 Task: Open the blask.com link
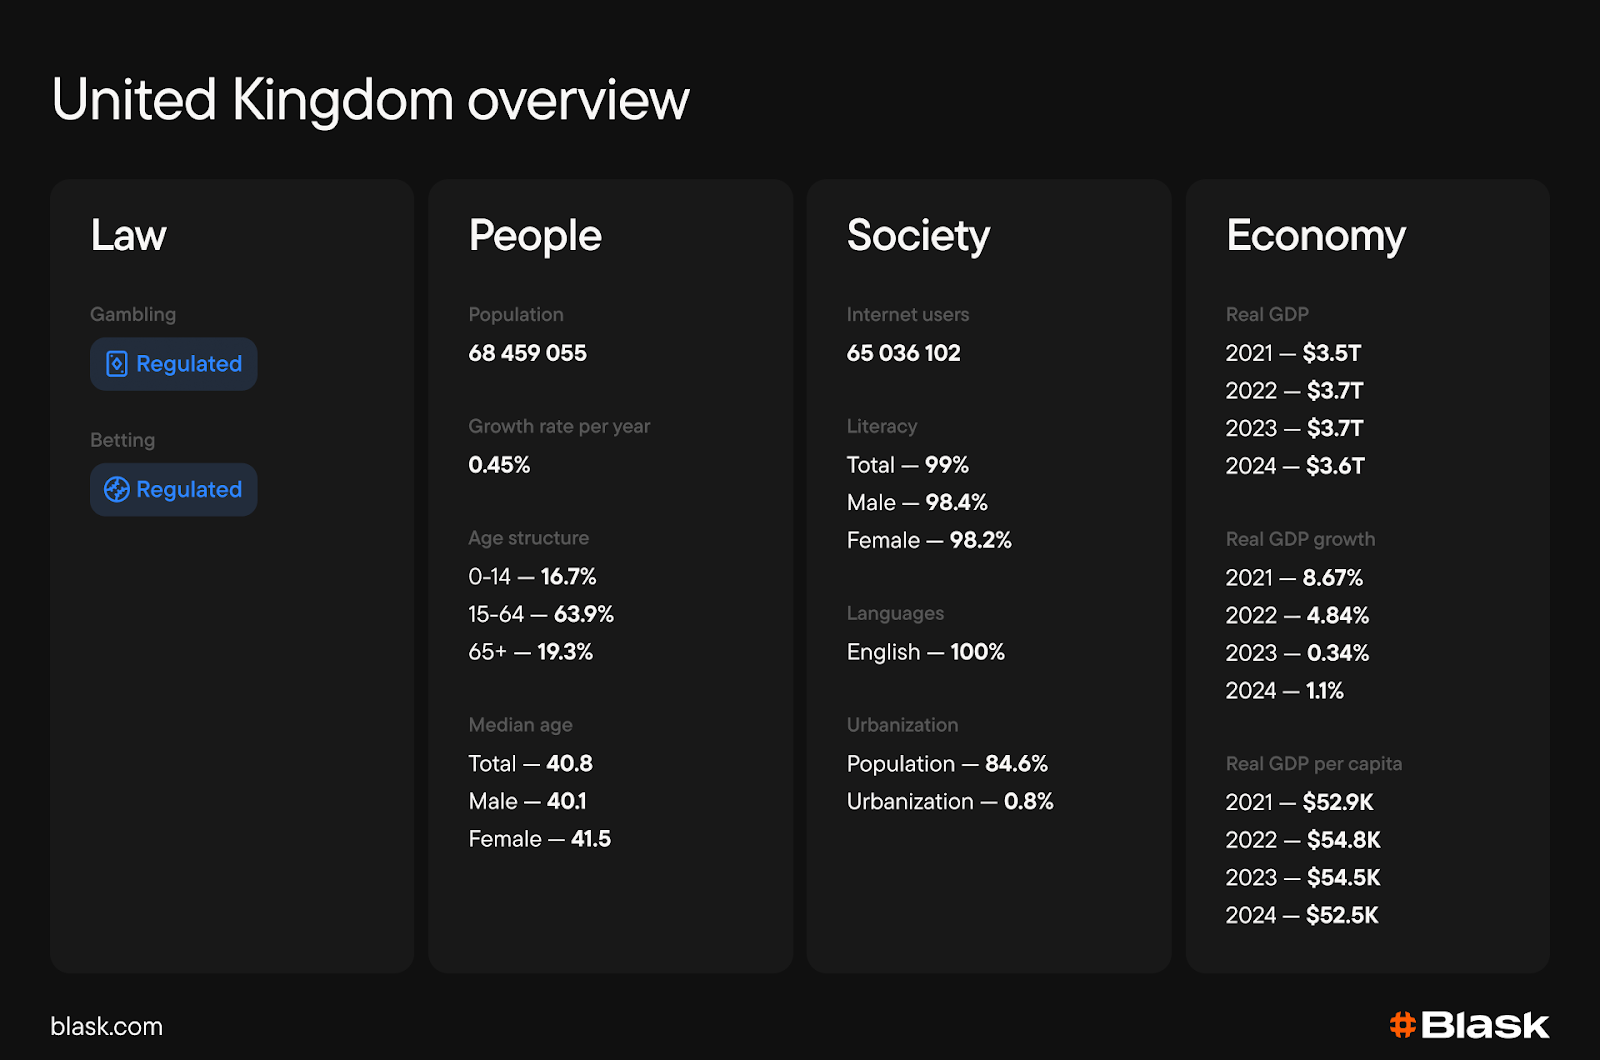pyautogui.click(x=107, y=1026)
